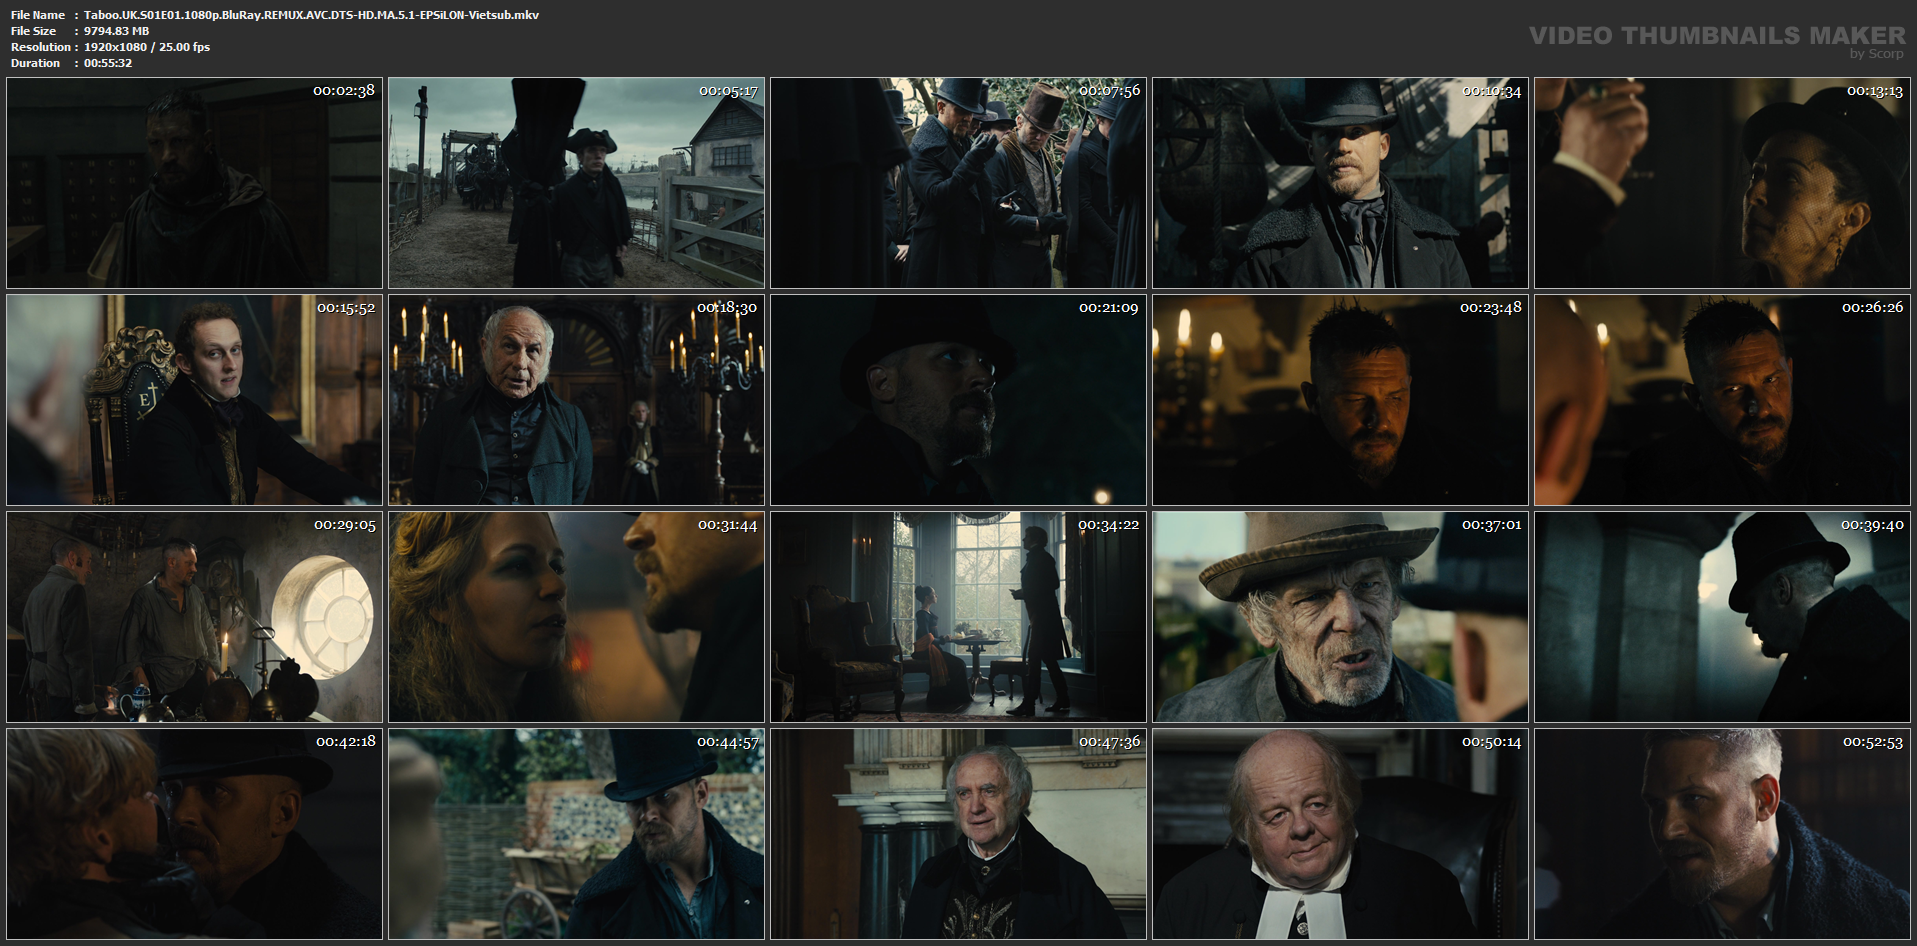The image size is (1917, 946).
Task: Select the thumbnail stamped 00:26:26
Action: coord(1723,400)
